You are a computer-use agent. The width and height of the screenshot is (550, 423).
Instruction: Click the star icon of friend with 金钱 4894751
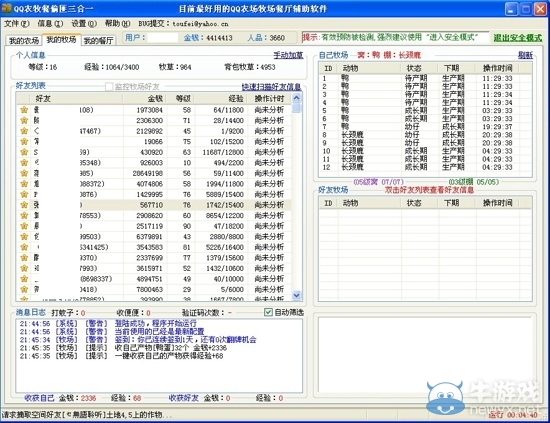(24, 278)
